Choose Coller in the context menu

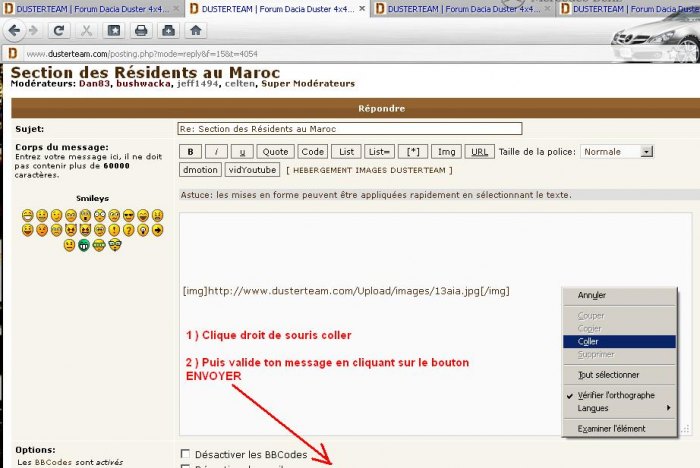click(619, 342)
